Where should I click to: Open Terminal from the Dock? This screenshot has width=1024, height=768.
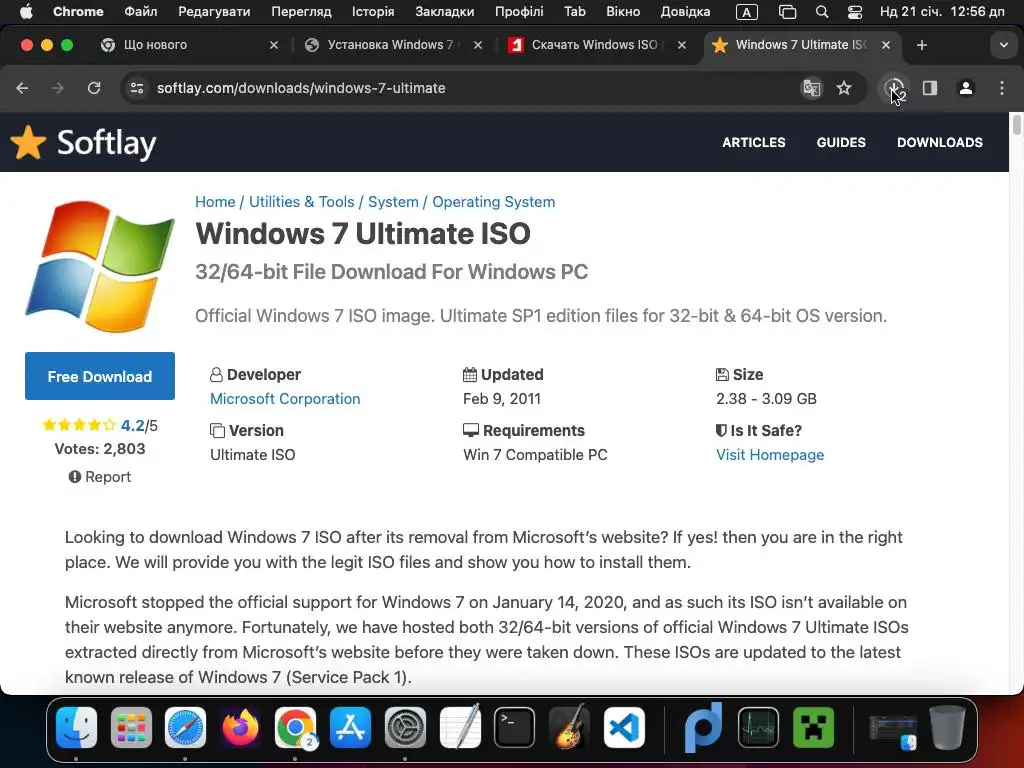[x=515, y=727]
